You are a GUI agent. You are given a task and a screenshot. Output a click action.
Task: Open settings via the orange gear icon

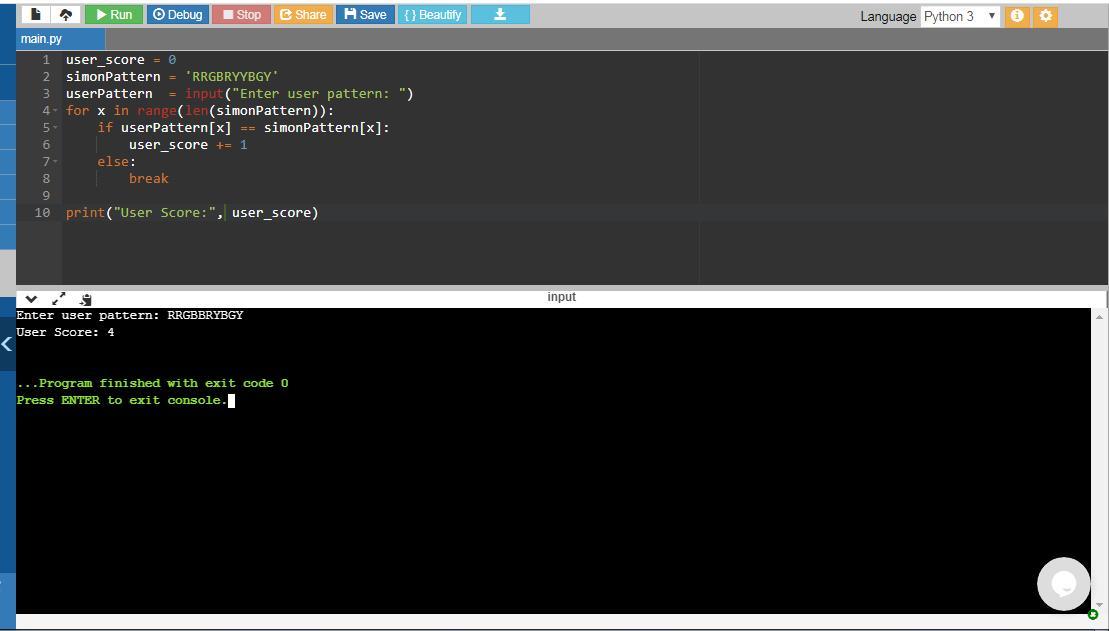[x=1045, y=16]
